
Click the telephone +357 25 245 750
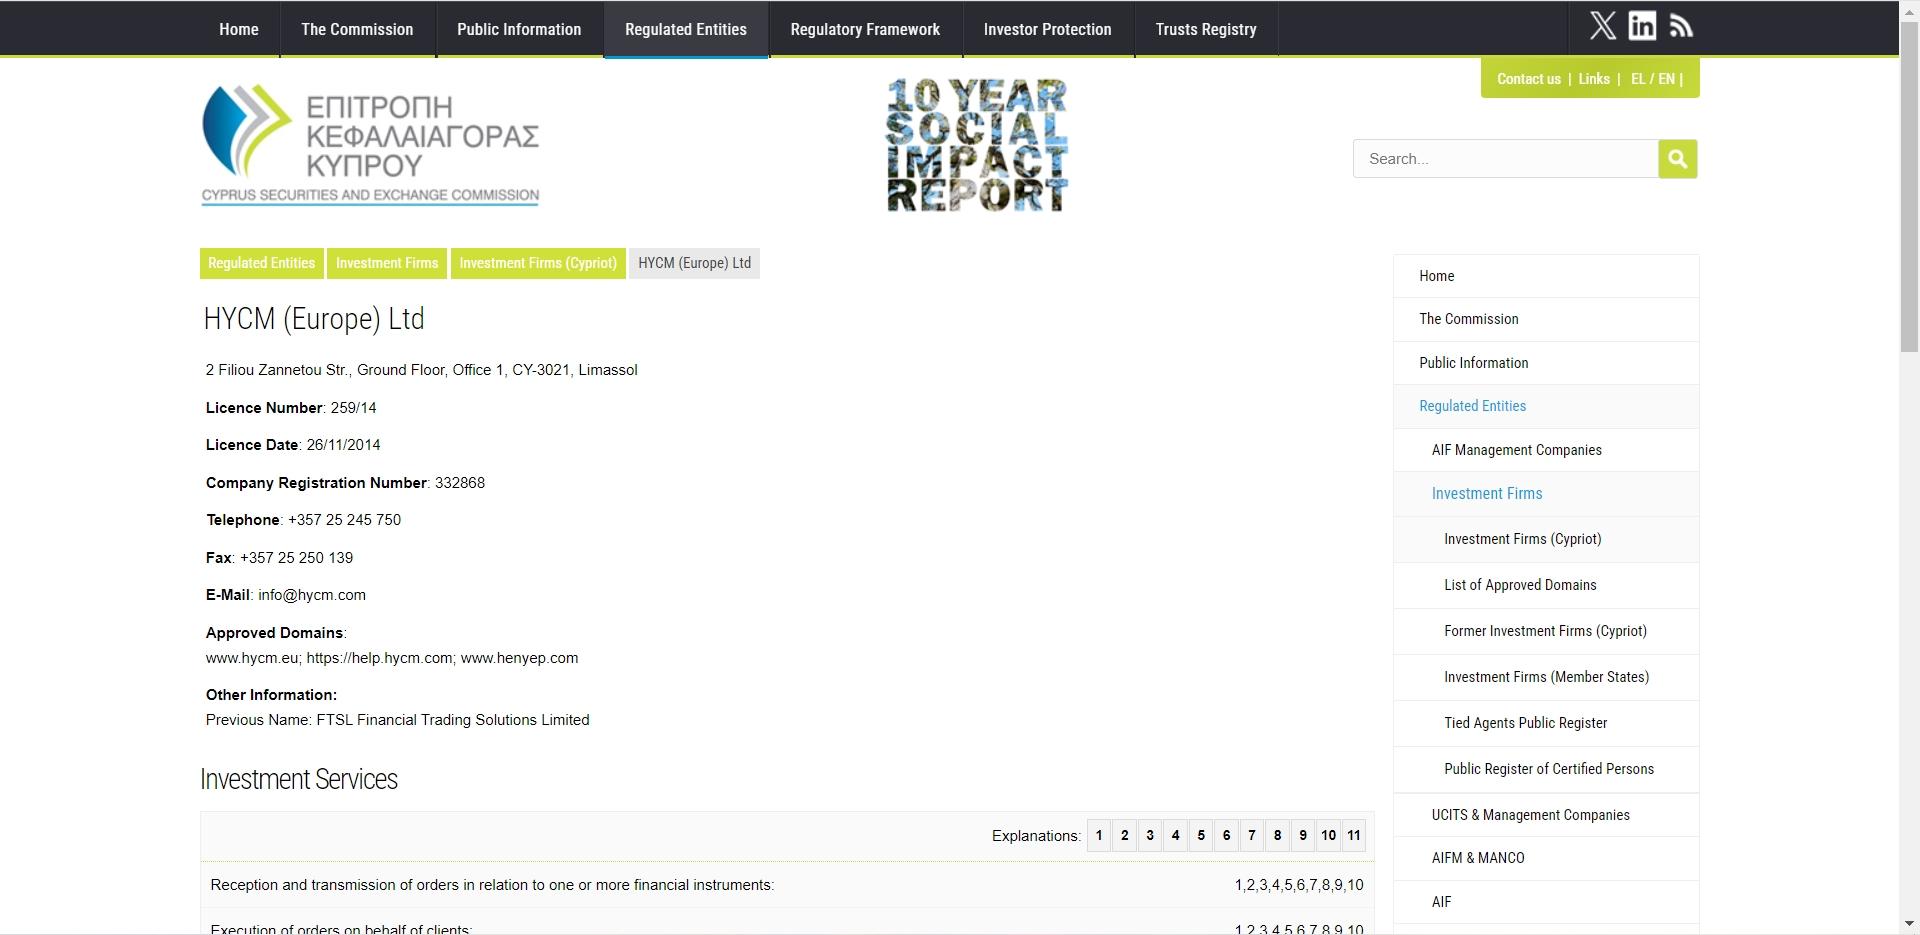coord(344,520)
